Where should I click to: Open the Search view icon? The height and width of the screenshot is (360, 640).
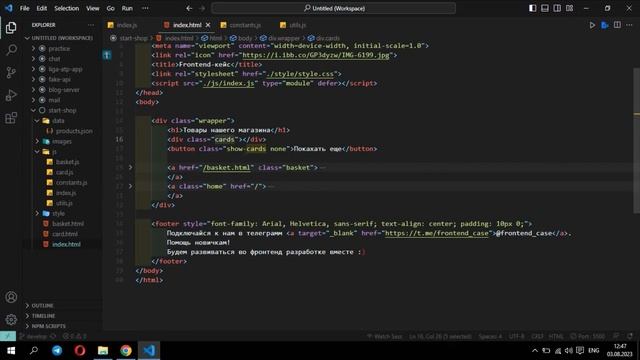pyautogui.click(x=11, y=50)
